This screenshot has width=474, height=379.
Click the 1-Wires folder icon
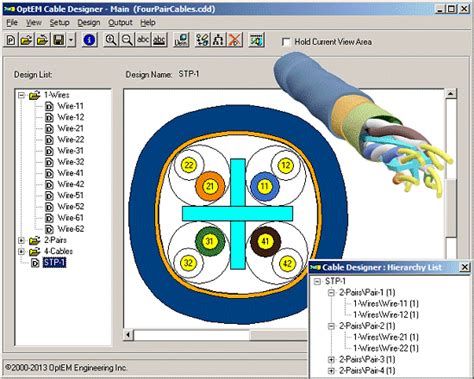(x=34, y=95)
